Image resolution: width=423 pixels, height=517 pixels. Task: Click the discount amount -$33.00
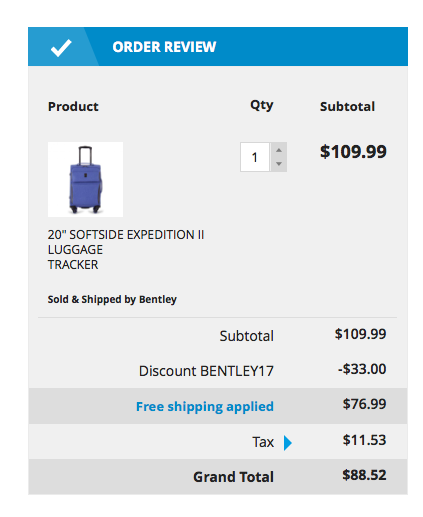(362, 369)
